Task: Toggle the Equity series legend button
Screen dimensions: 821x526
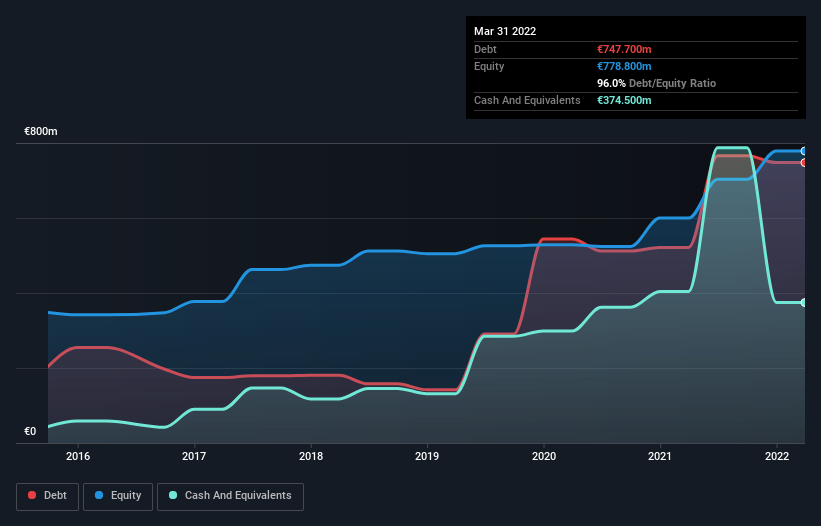Action: [x=118, y=496]
